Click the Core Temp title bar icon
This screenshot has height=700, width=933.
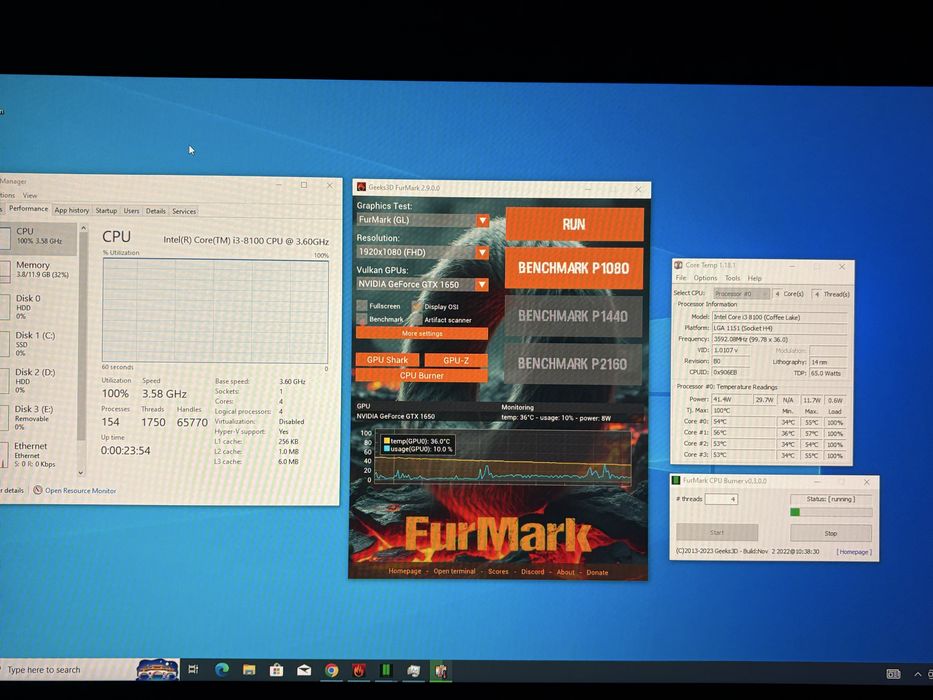tap(678, 265)
